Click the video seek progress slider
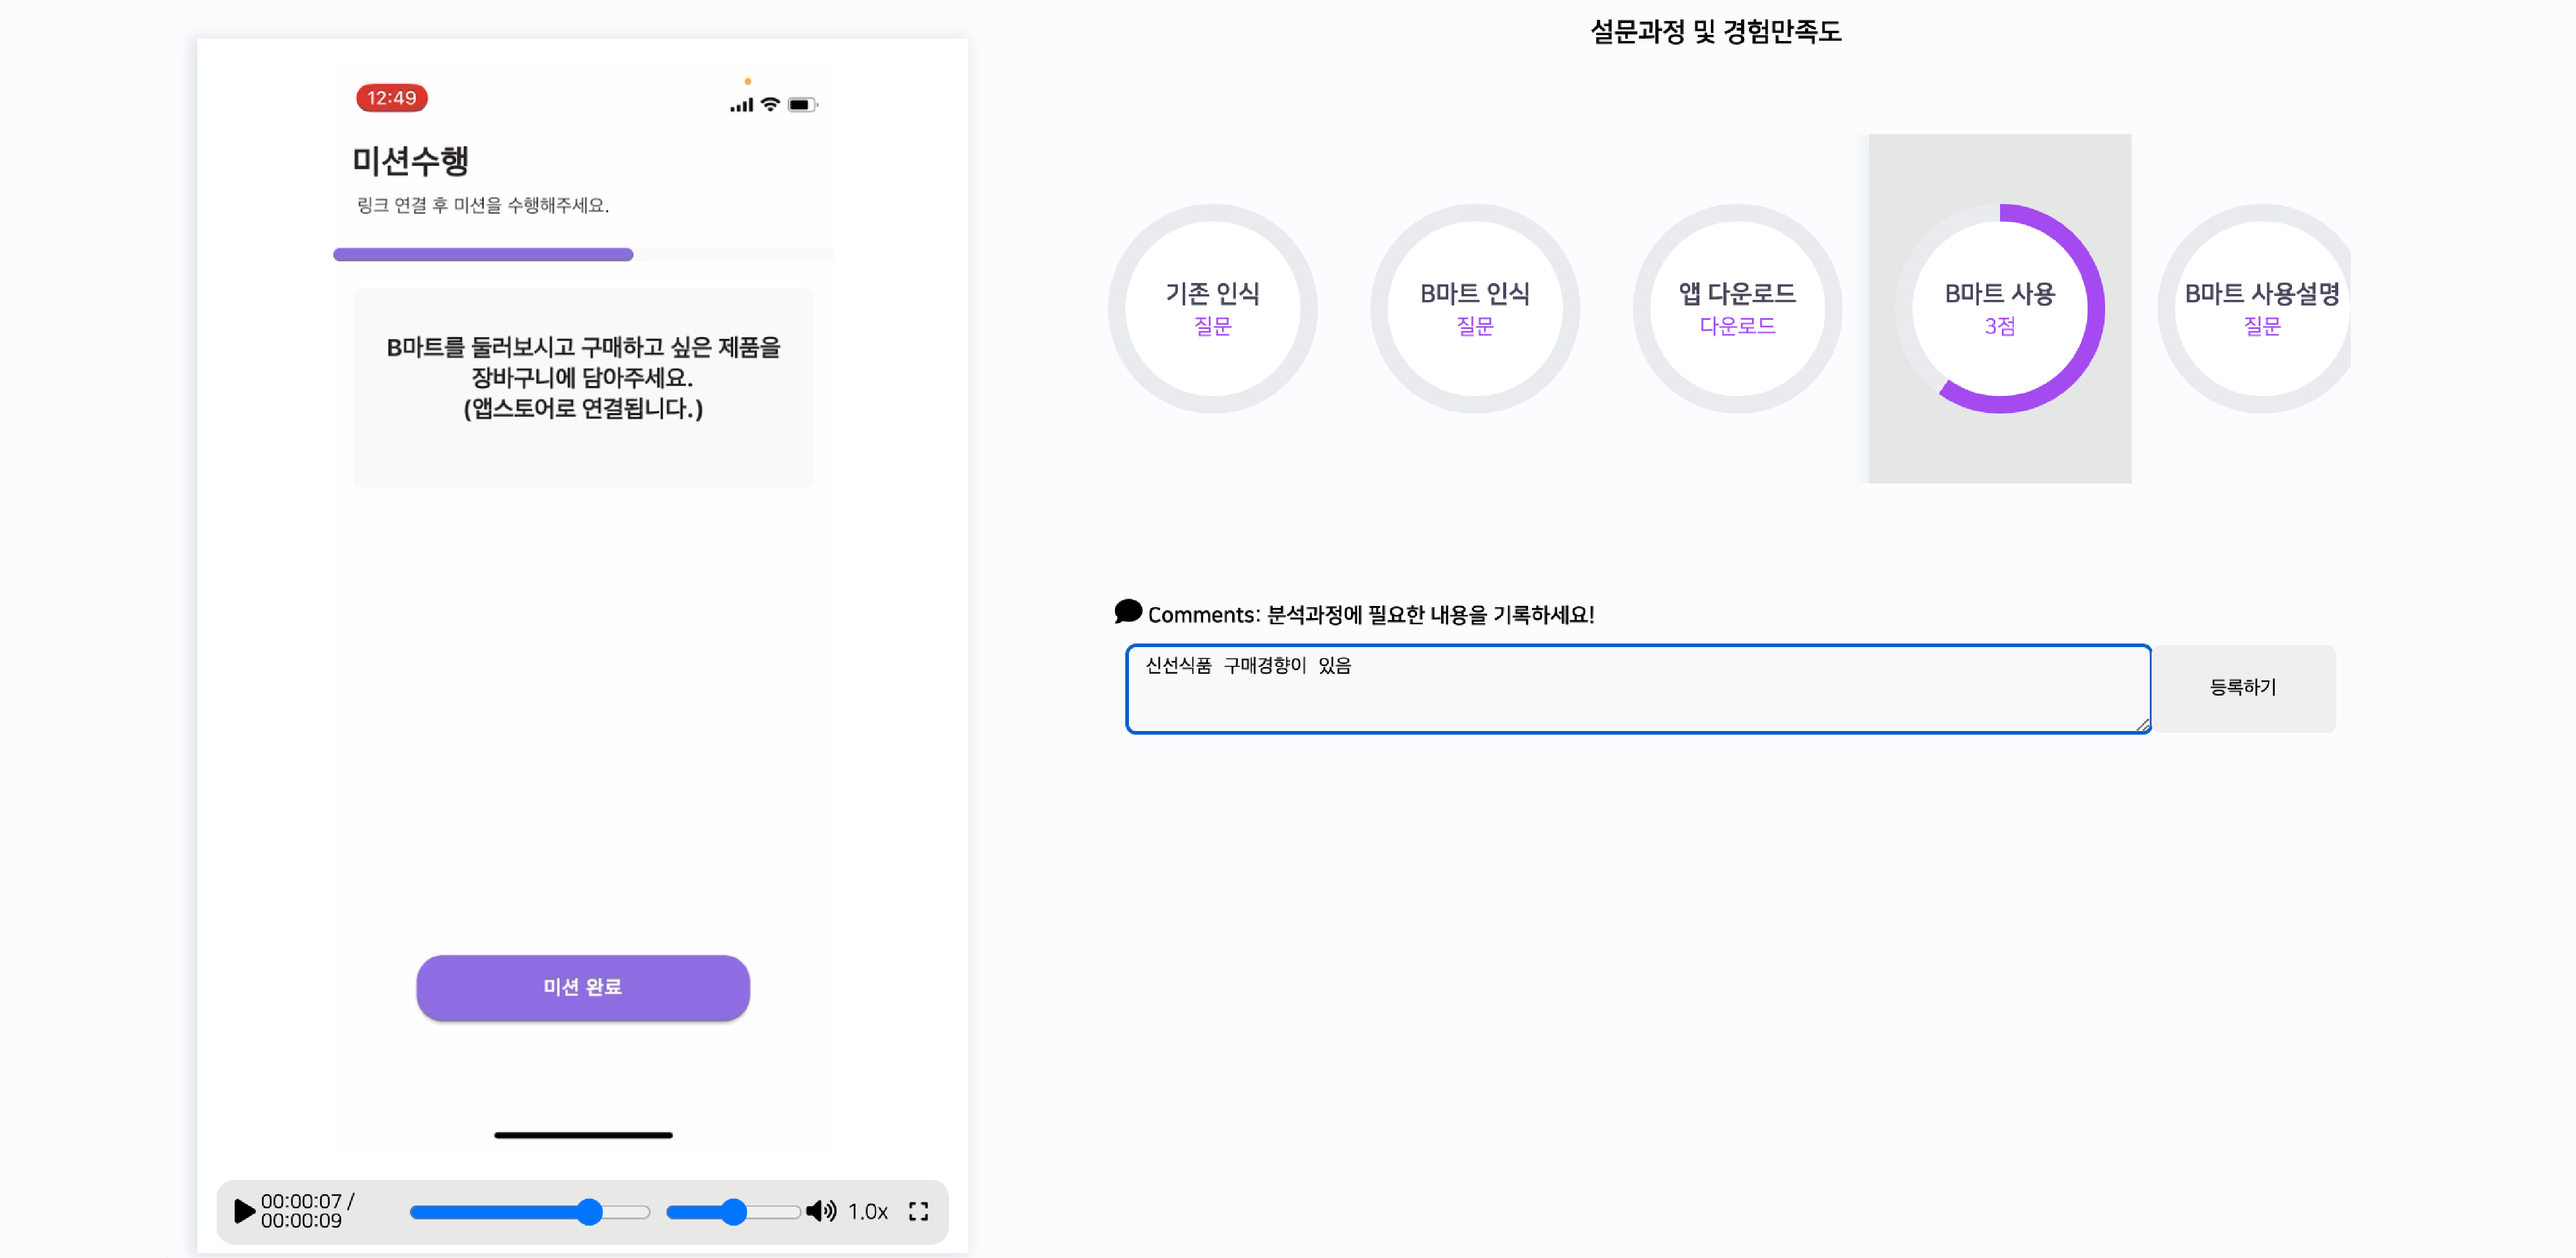This screenshot has width=2576, height=1258. click(x=530, y=1212)
